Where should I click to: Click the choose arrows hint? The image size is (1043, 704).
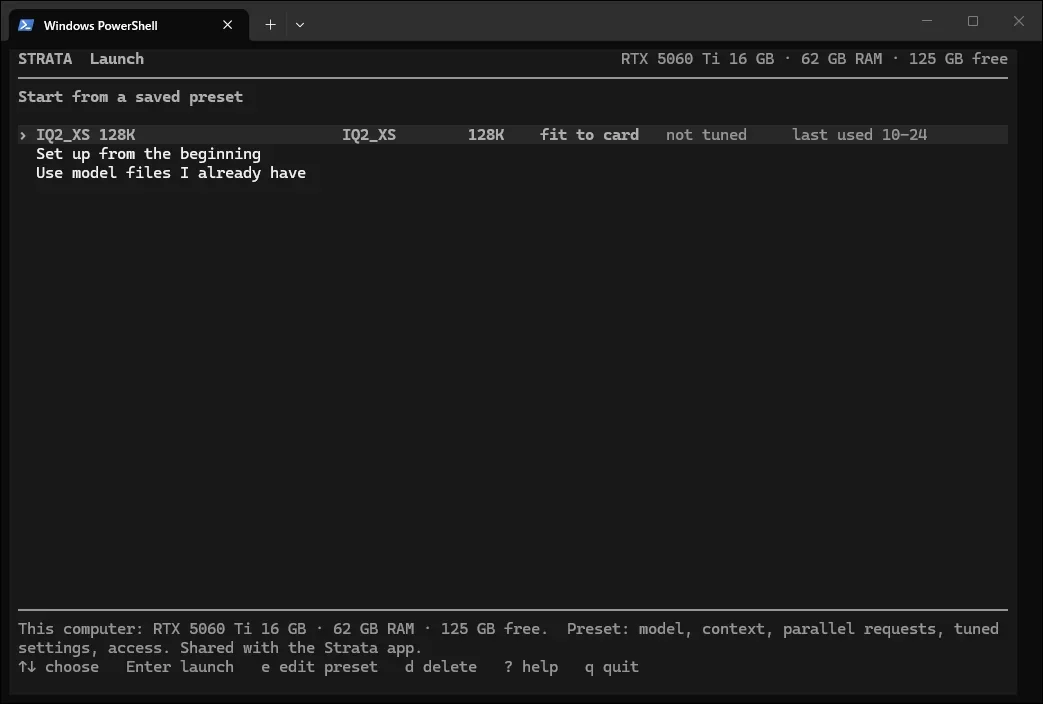click(59, 667)
